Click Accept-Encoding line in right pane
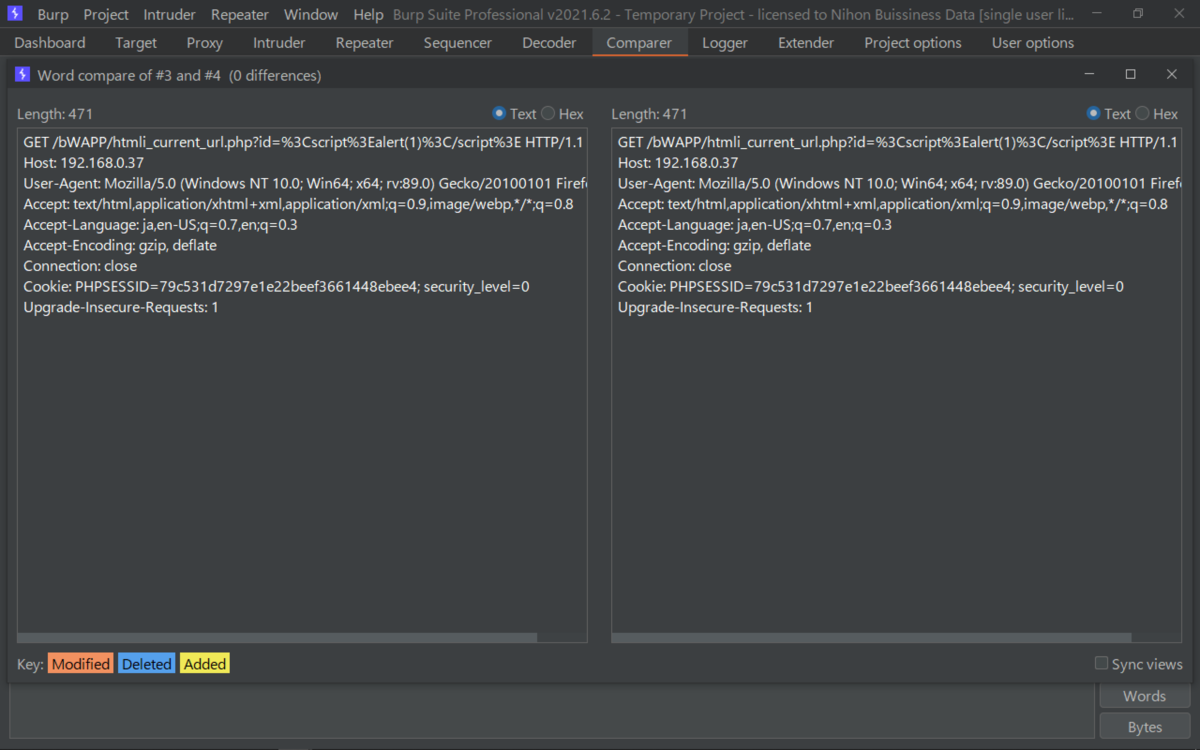 714,245
